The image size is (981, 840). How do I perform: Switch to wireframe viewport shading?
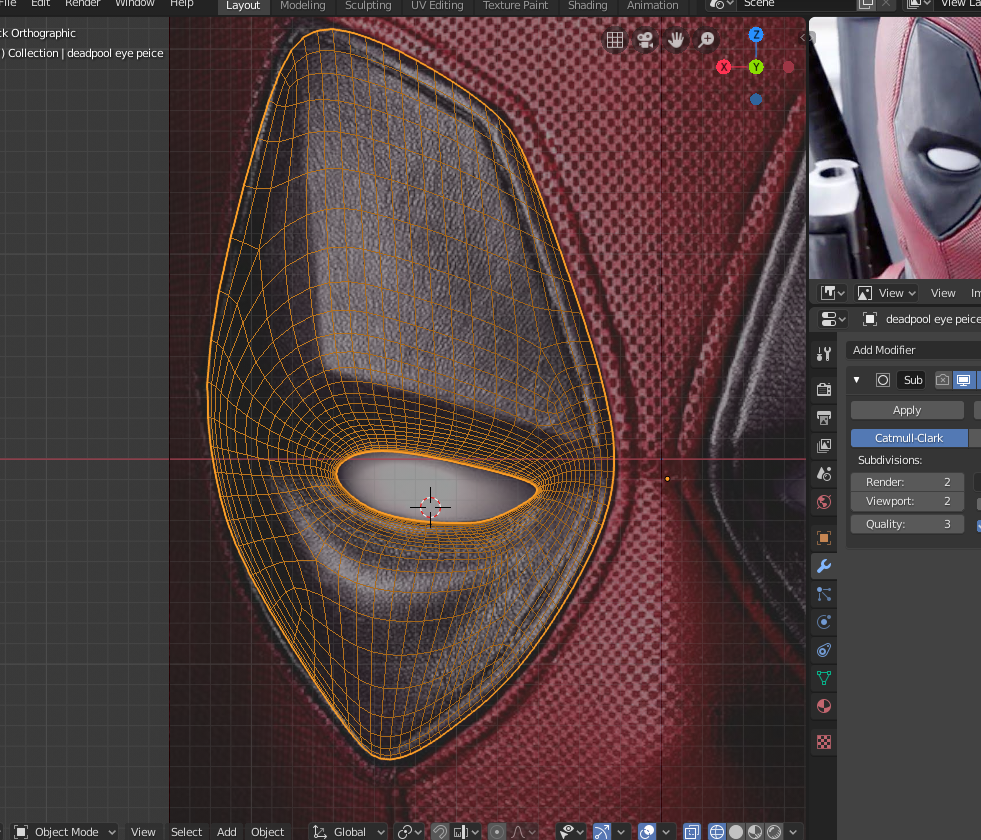pyautogui.click(x=717, y=832)
